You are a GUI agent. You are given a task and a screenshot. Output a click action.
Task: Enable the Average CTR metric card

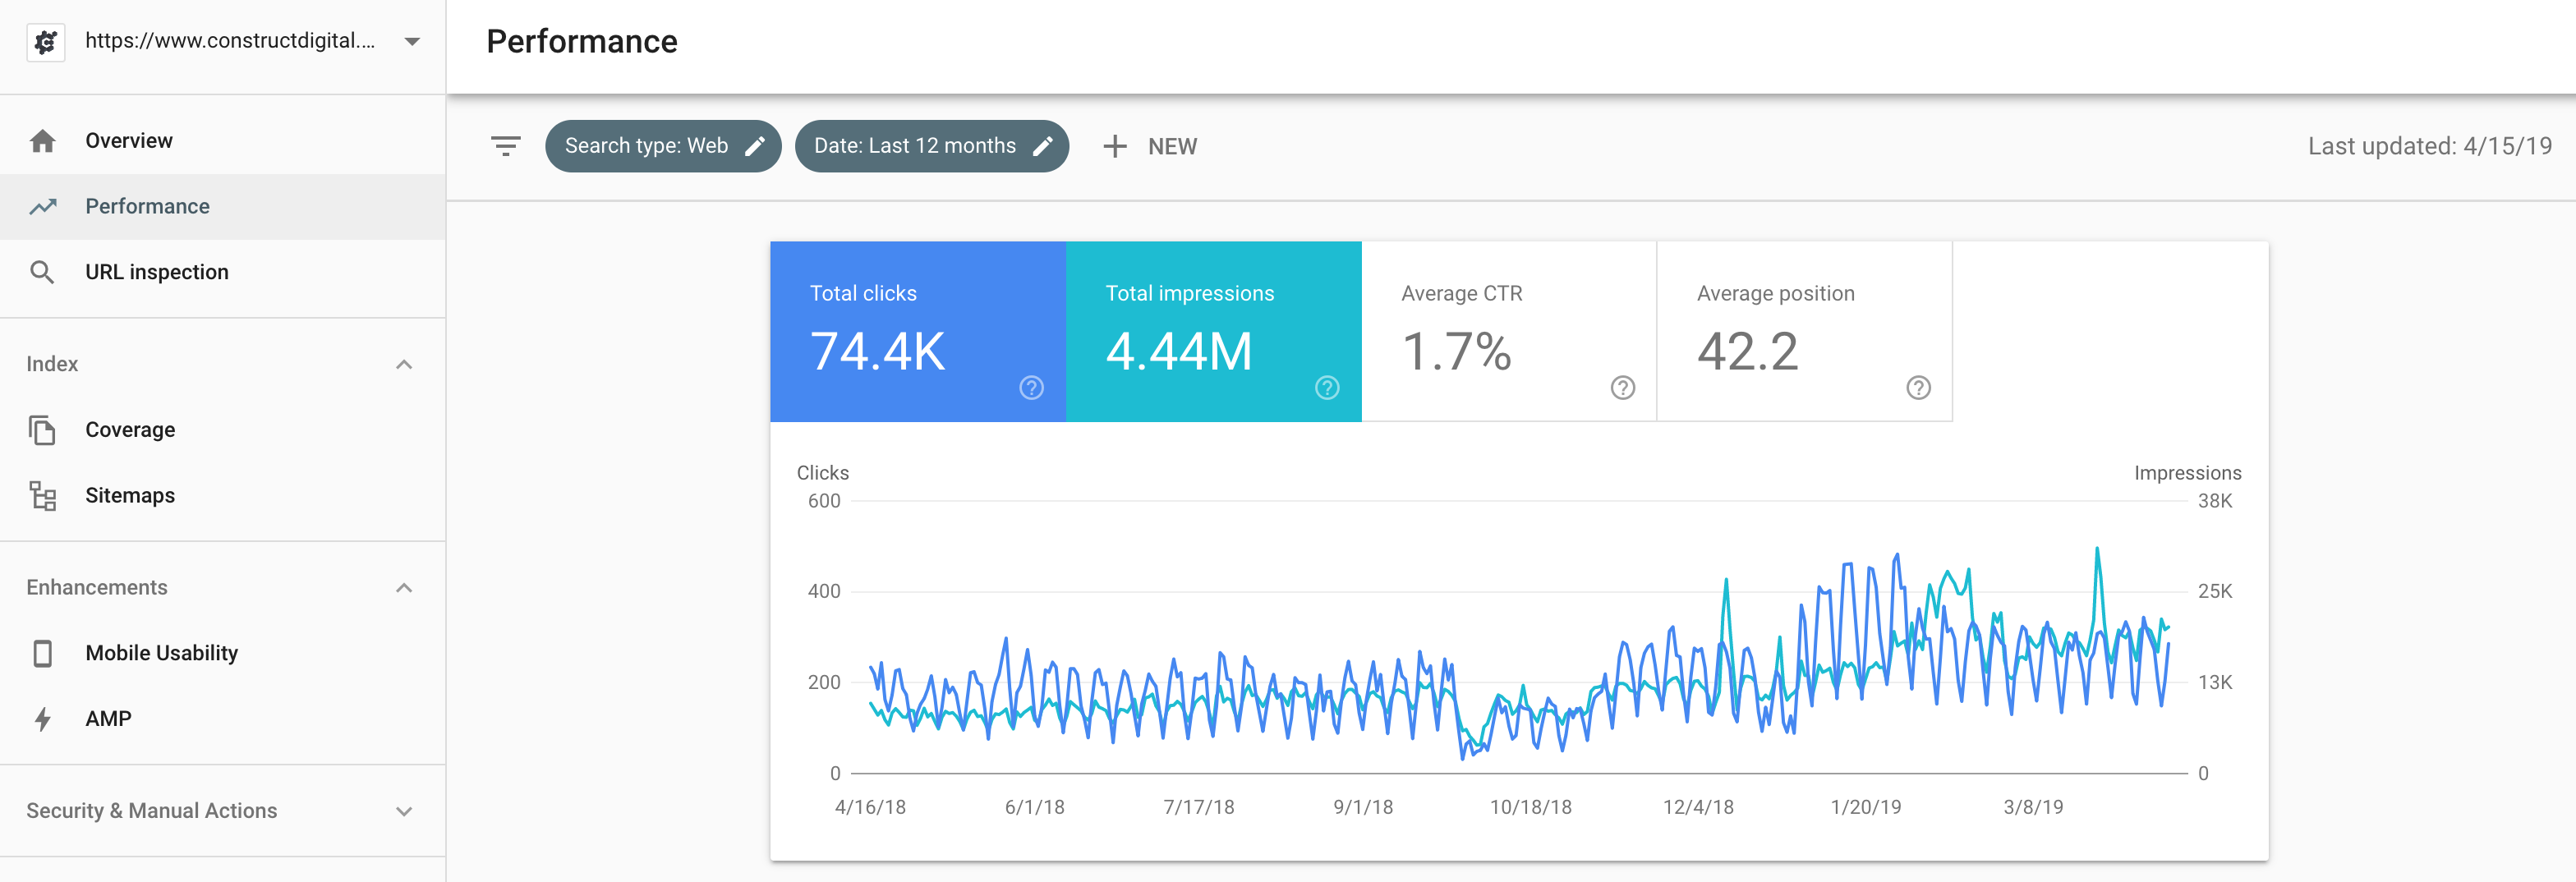coord(1508,331)
